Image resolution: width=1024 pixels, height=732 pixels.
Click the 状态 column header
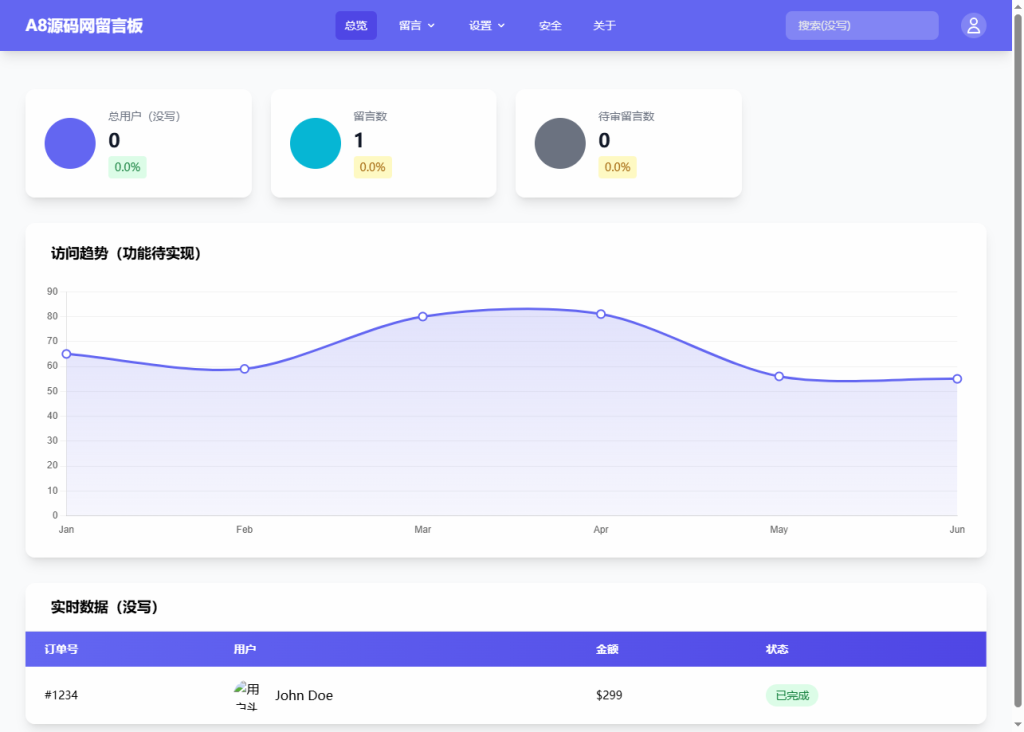pos(777,649)
